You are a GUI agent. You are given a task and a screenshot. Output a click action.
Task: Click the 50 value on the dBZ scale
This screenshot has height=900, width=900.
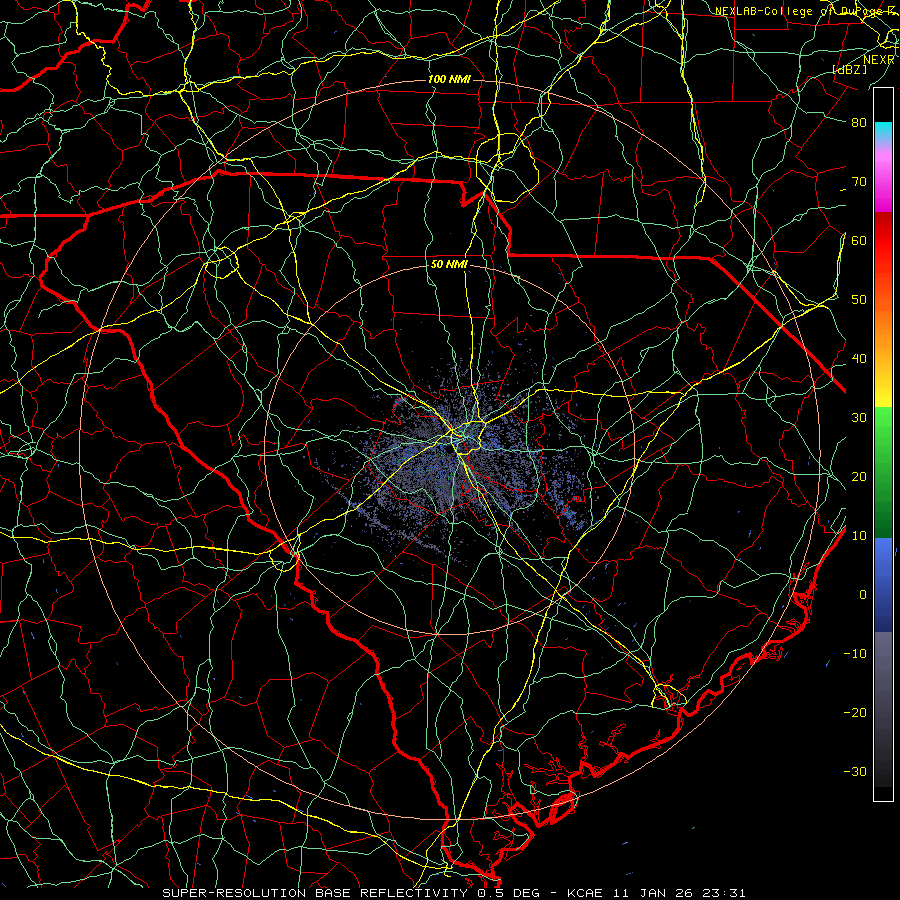[x=859, y=300]
